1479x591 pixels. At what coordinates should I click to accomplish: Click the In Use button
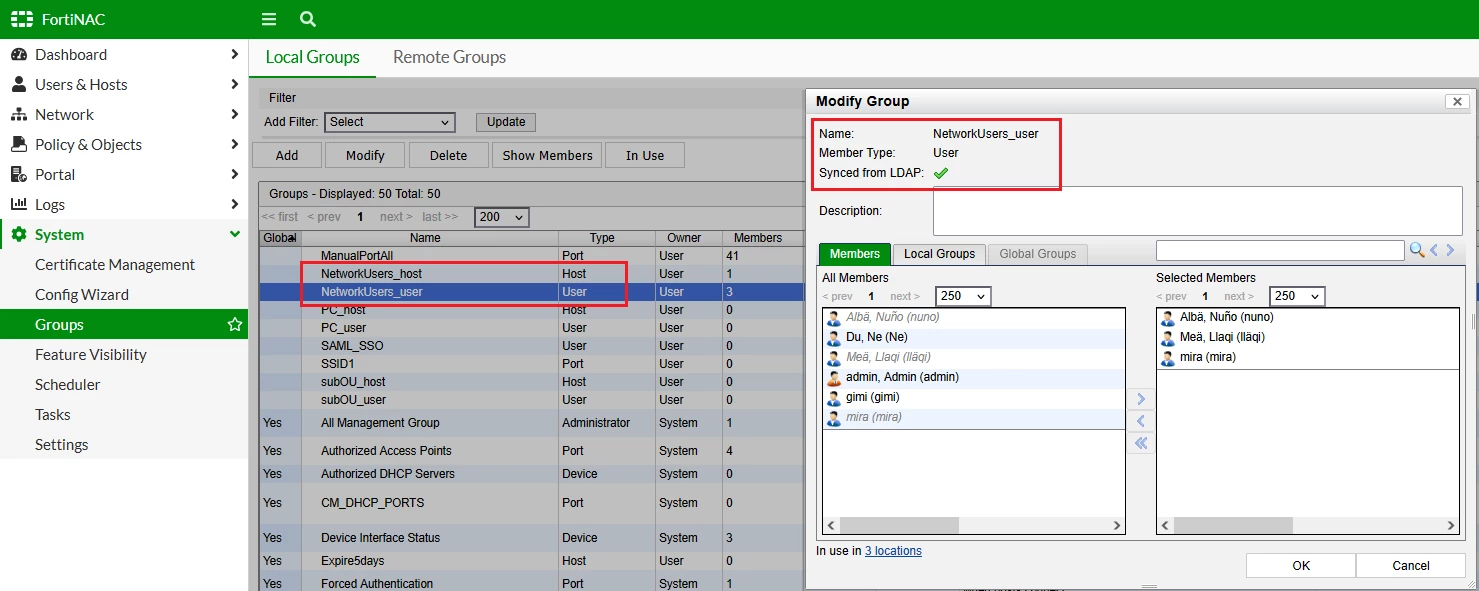click(x=645, y=155)
